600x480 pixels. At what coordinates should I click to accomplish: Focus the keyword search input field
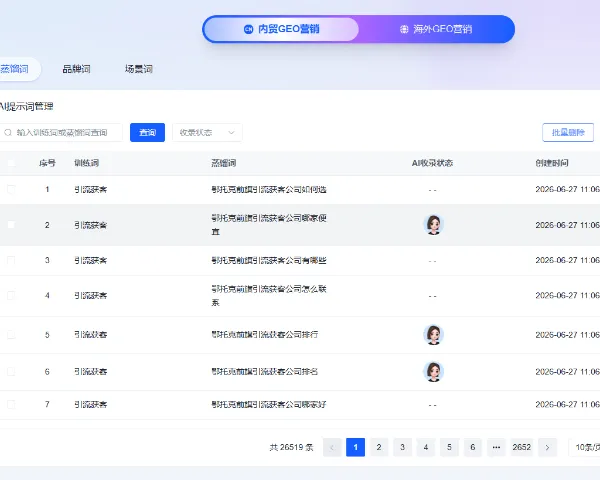point(61,132)
